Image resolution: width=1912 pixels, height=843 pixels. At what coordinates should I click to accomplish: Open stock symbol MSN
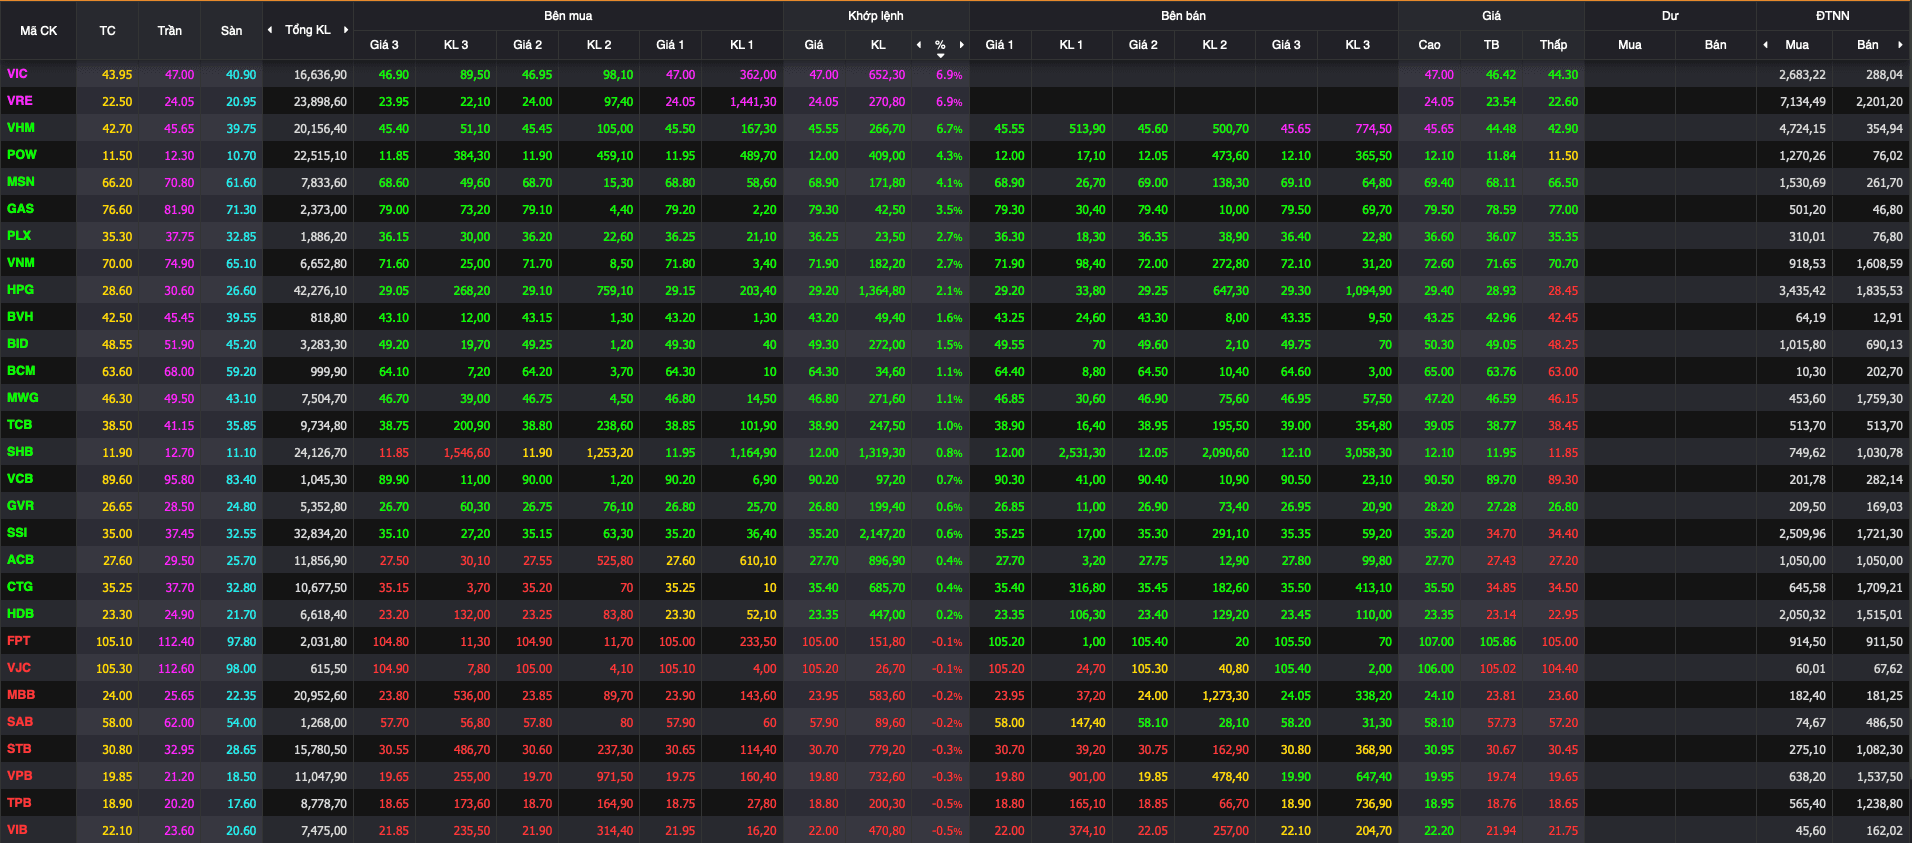20,182
